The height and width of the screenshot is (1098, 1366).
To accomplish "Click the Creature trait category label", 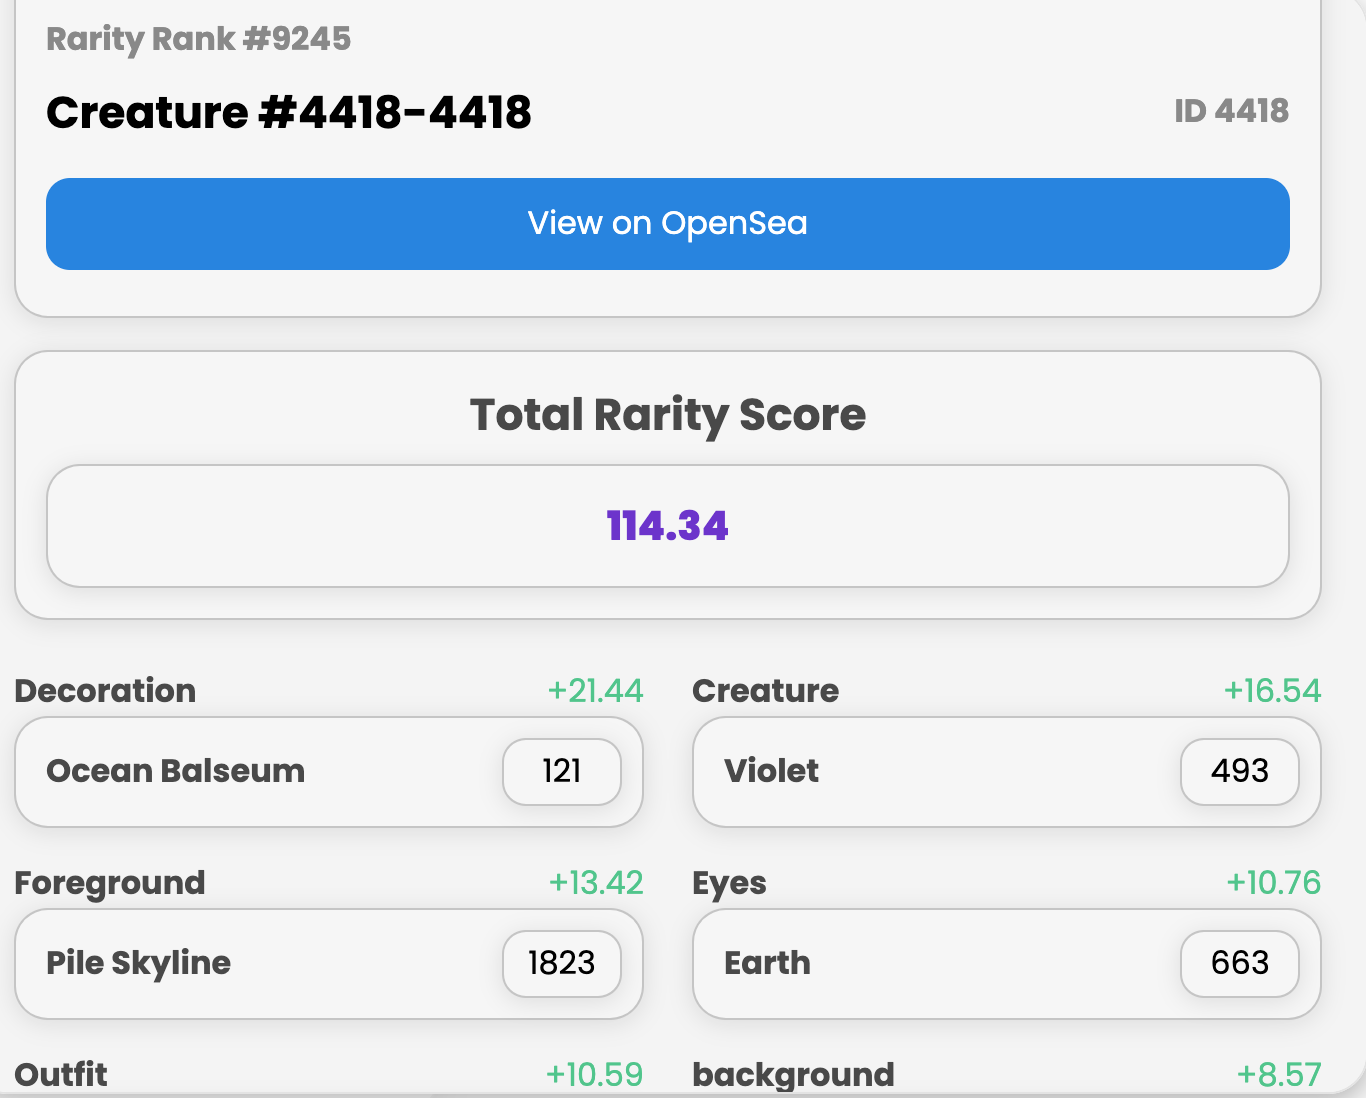I will tap(766, 691).
